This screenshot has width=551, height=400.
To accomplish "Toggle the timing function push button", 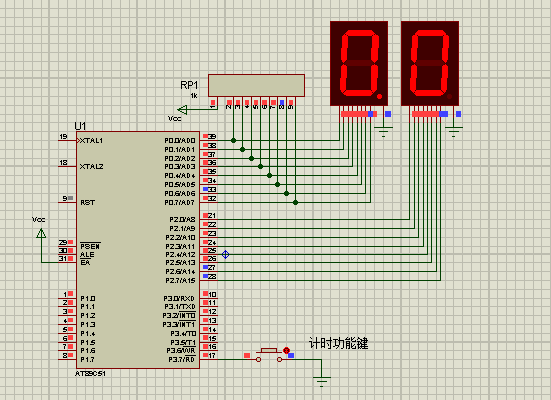I will point(269,355).
